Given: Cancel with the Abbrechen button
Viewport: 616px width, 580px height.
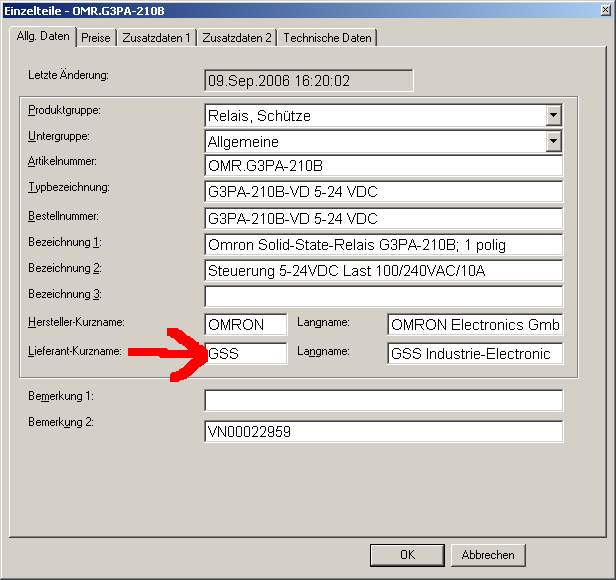Looking at the screenshot, I should [x=488, y=555].
